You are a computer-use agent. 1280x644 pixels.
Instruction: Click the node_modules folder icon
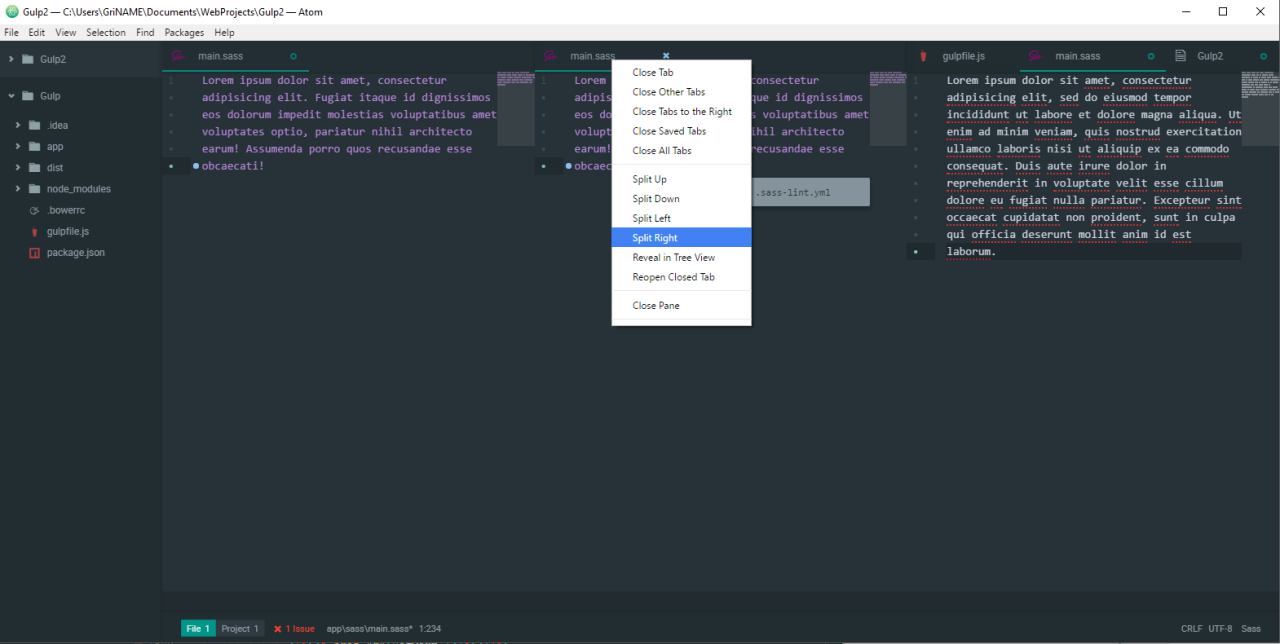click(35, 189)
